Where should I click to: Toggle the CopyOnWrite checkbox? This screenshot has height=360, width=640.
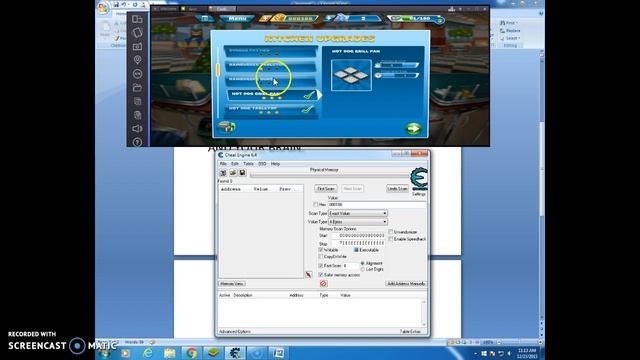[x=321, y=257]
